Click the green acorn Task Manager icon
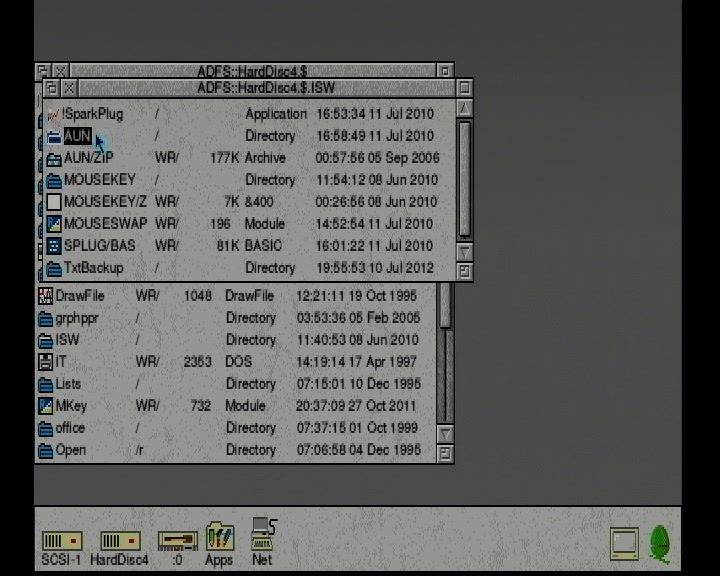 (x=659, y=543)
